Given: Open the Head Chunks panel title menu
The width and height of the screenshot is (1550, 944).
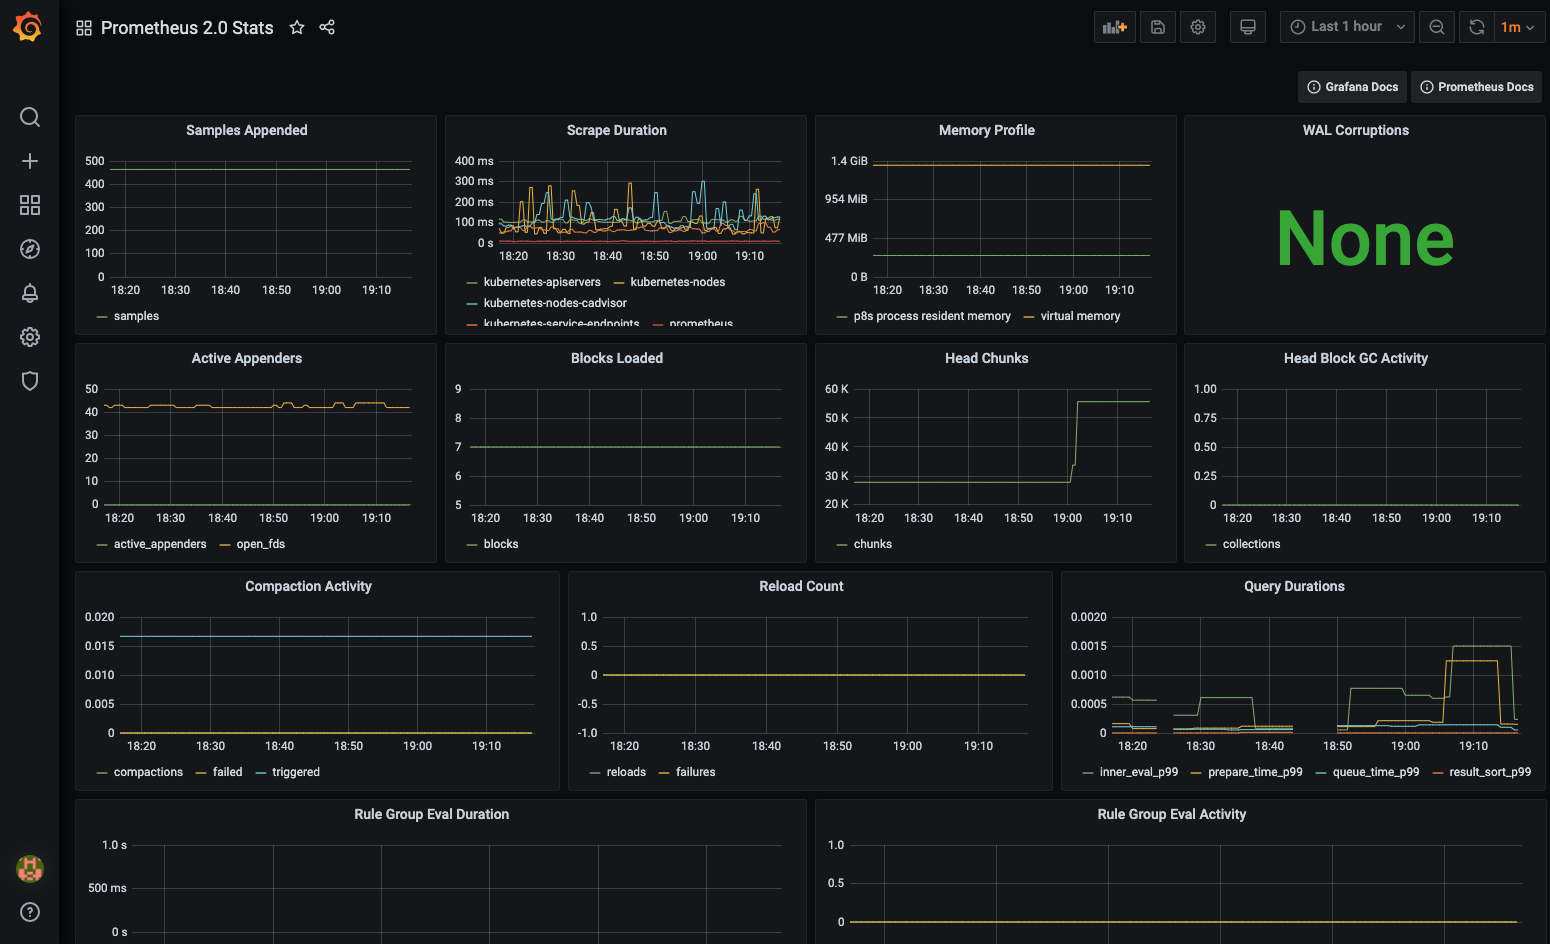Looking at the screenshot, I should coord(987,358).
